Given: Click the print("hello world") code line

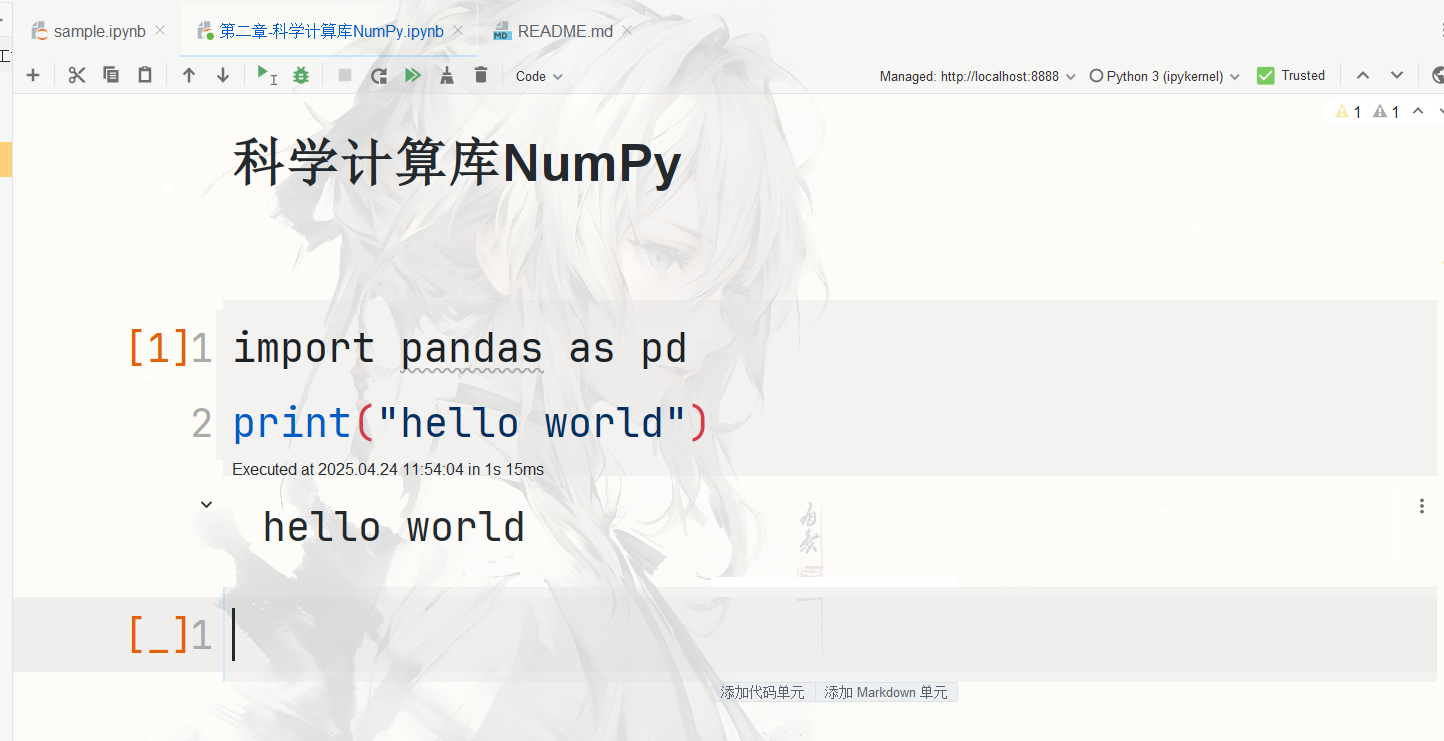Looking at the screenshot, I should 470,423.
